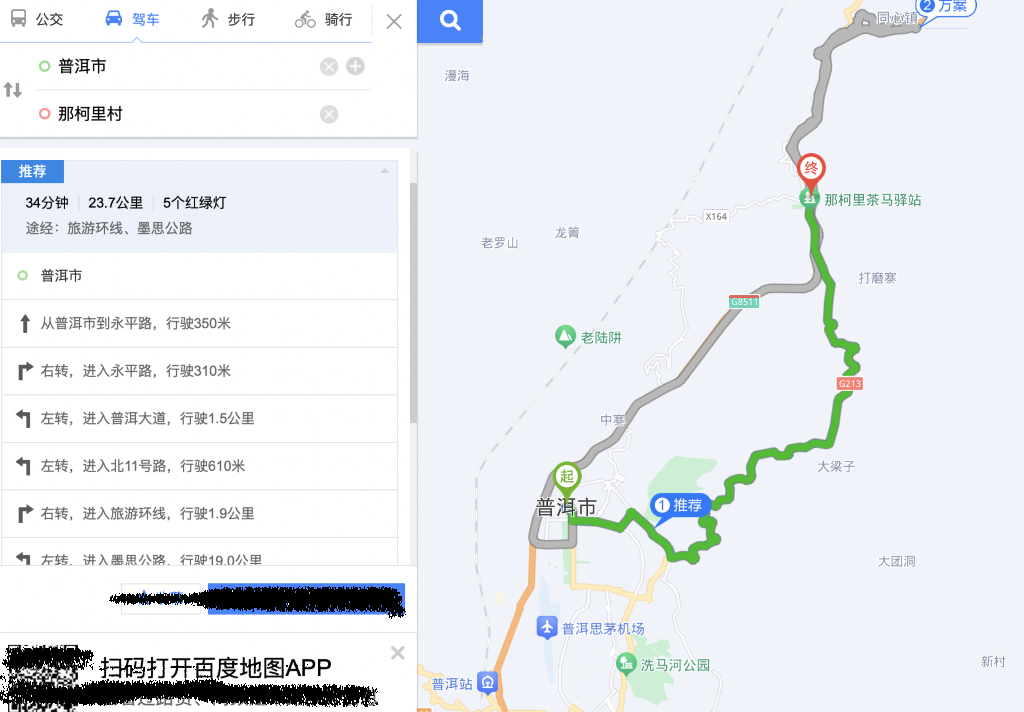Collapse the 推荐 route details arrow

tap(385, 171)
